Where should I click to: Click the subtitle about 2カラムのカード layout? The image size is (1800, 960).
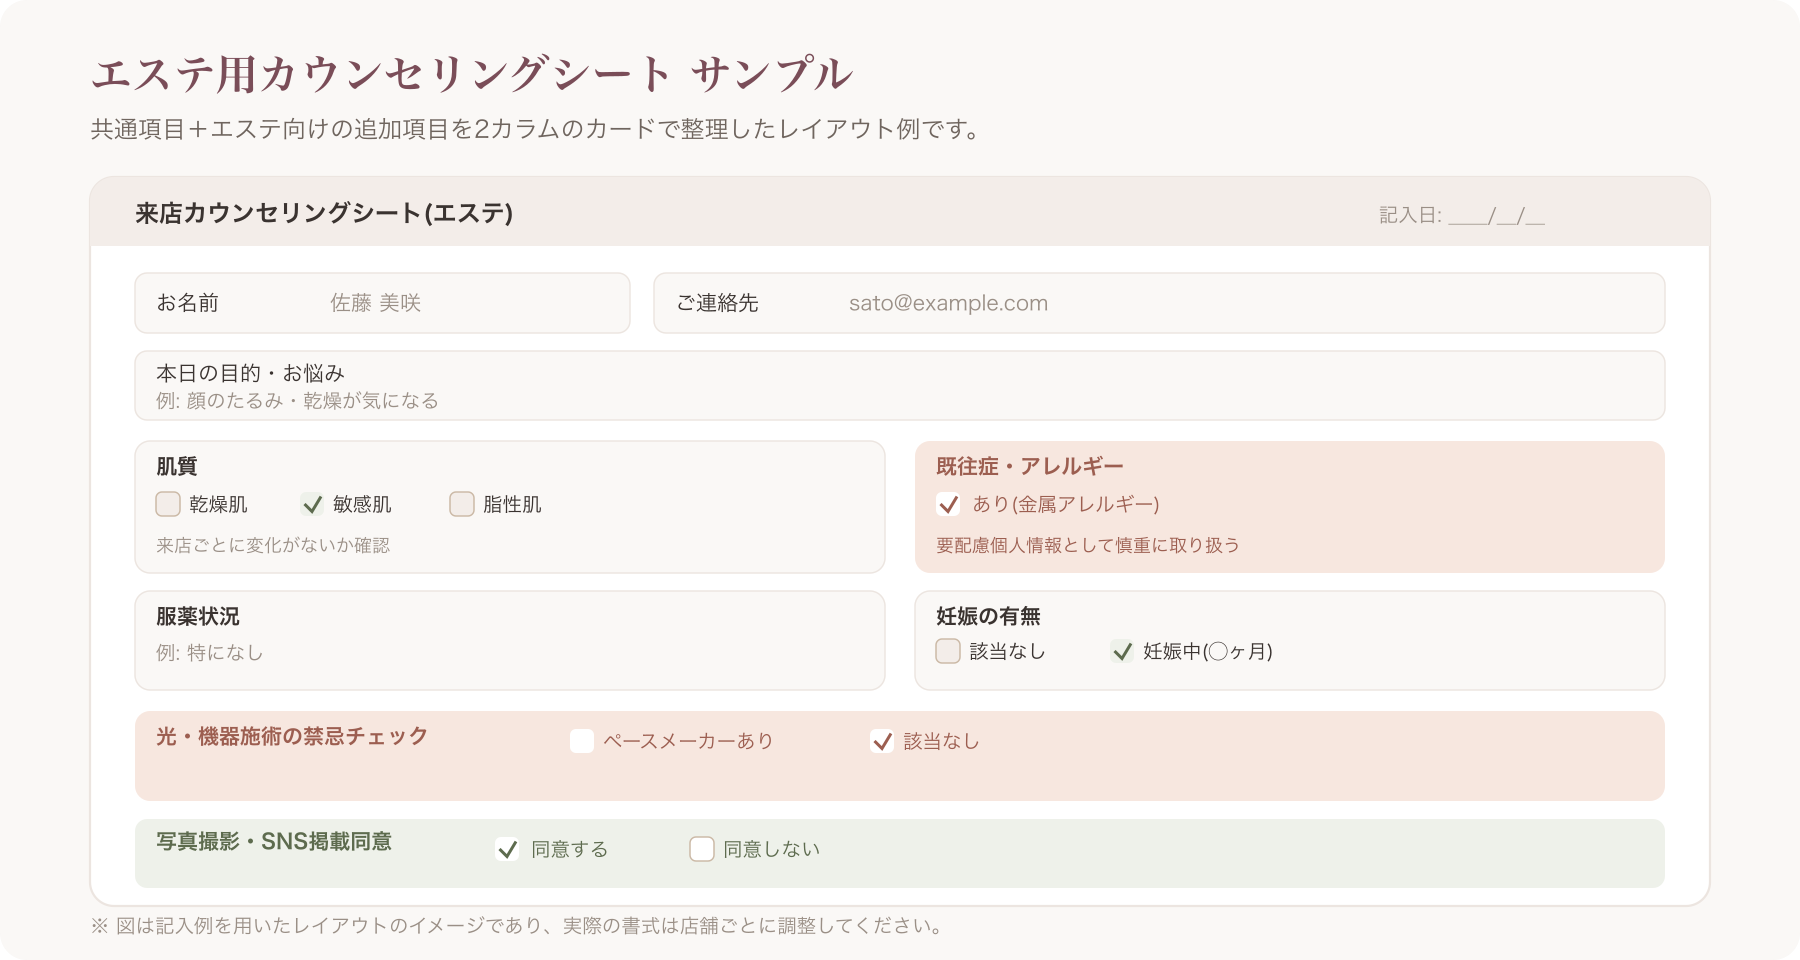pos(536,129)
